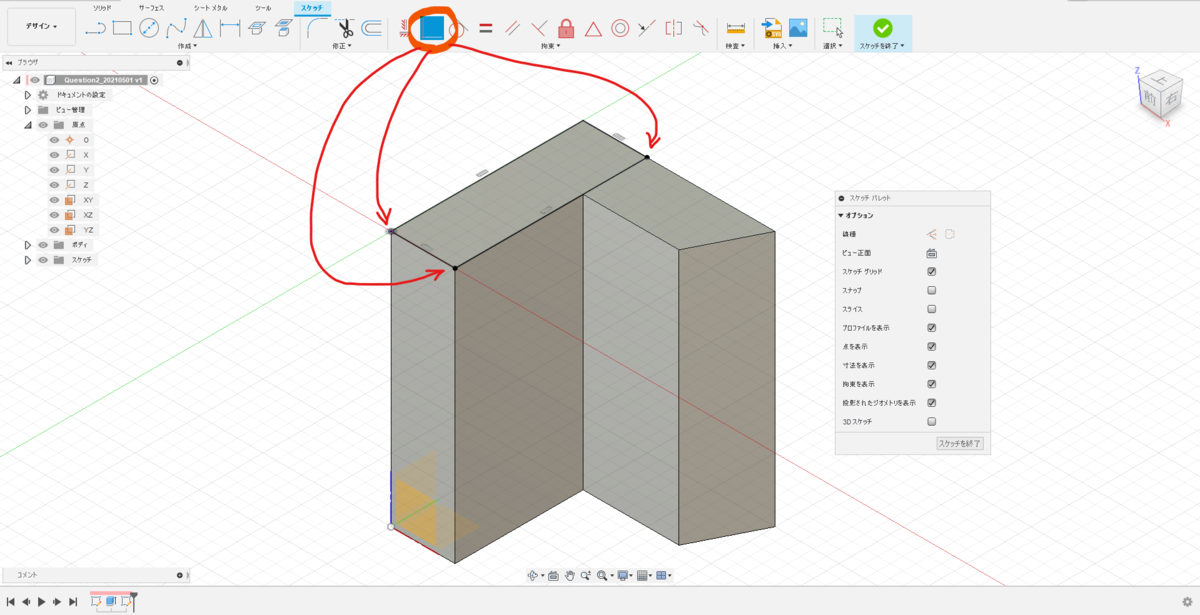Jump to timeline start

coord(10,602)
